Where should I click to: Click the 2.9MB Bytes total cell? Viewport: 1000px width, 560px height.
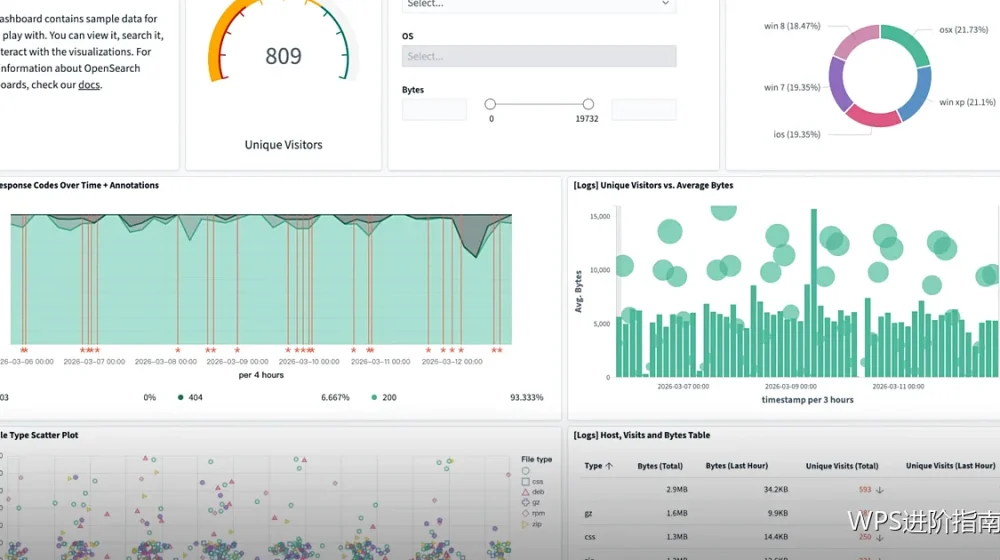click(677, 490)
